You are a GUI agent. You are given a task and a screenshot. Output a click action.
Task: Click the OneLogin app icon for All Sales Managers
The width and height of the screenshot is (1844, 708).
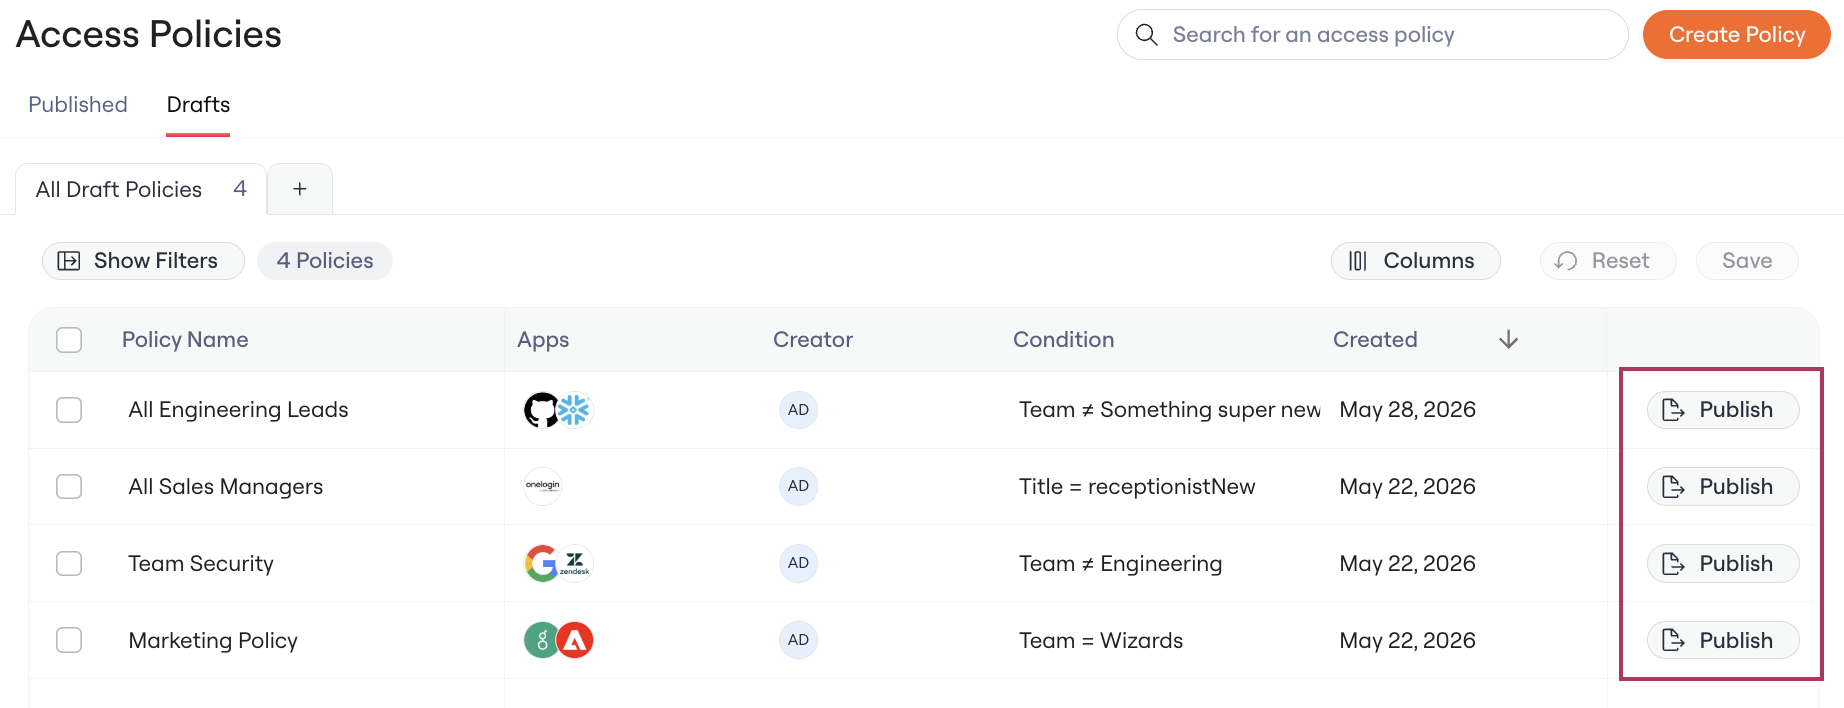coord(543,487)
